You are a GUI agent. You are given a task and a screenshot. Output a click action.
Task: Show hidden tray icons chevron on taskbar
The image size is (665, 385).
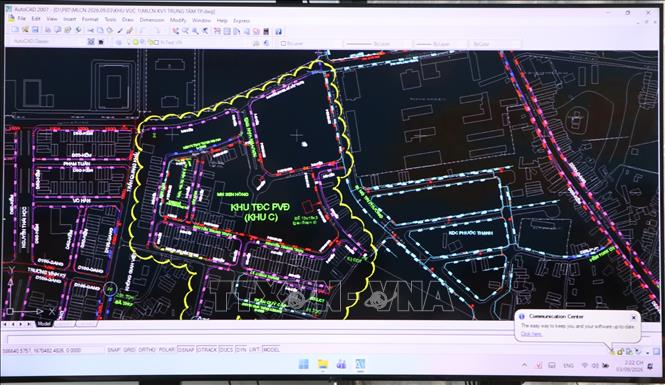(x=524, y=365)
